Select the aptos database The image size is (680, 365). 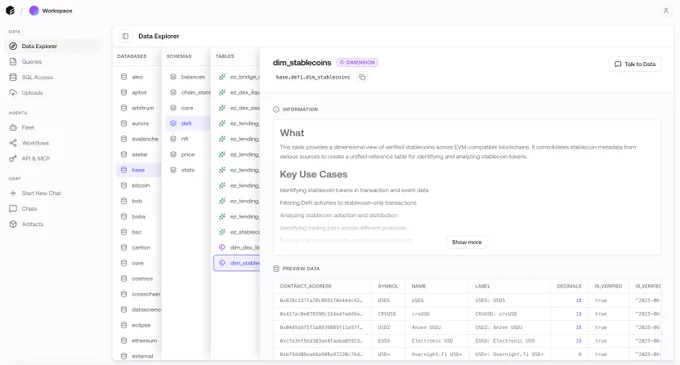point(138,92)
